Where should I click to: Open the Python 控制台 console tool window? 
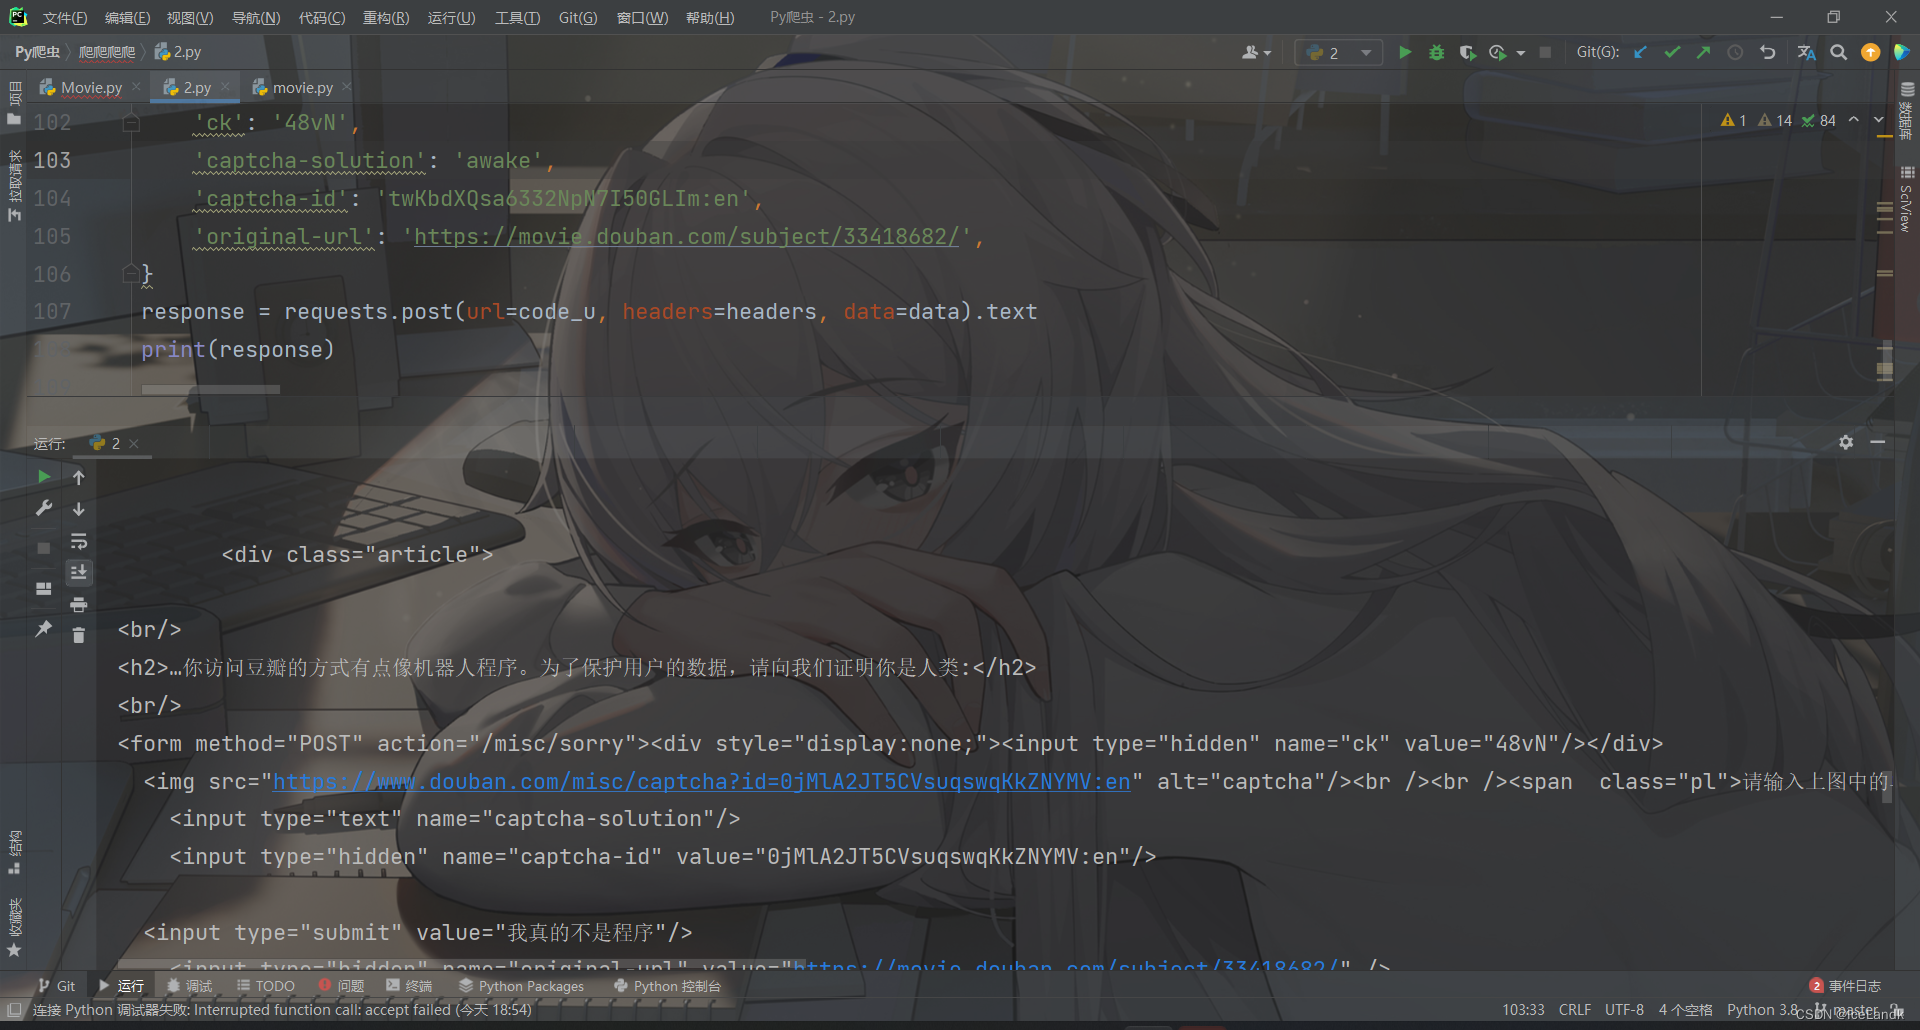coord(668,986)
